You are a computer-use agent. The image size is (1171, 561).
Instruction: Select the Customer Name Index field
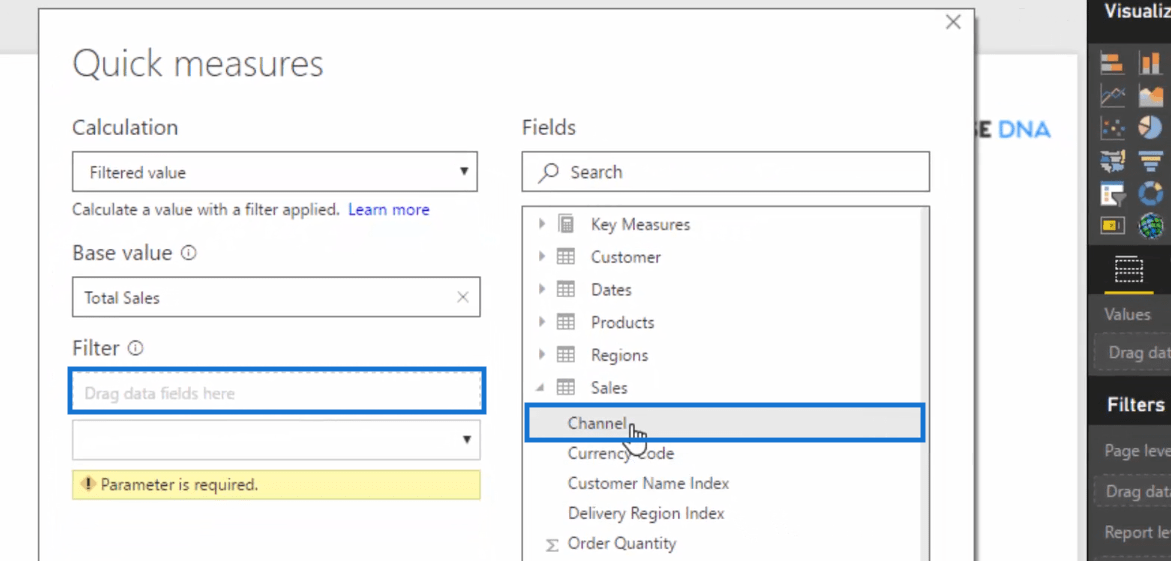(648, 483)
